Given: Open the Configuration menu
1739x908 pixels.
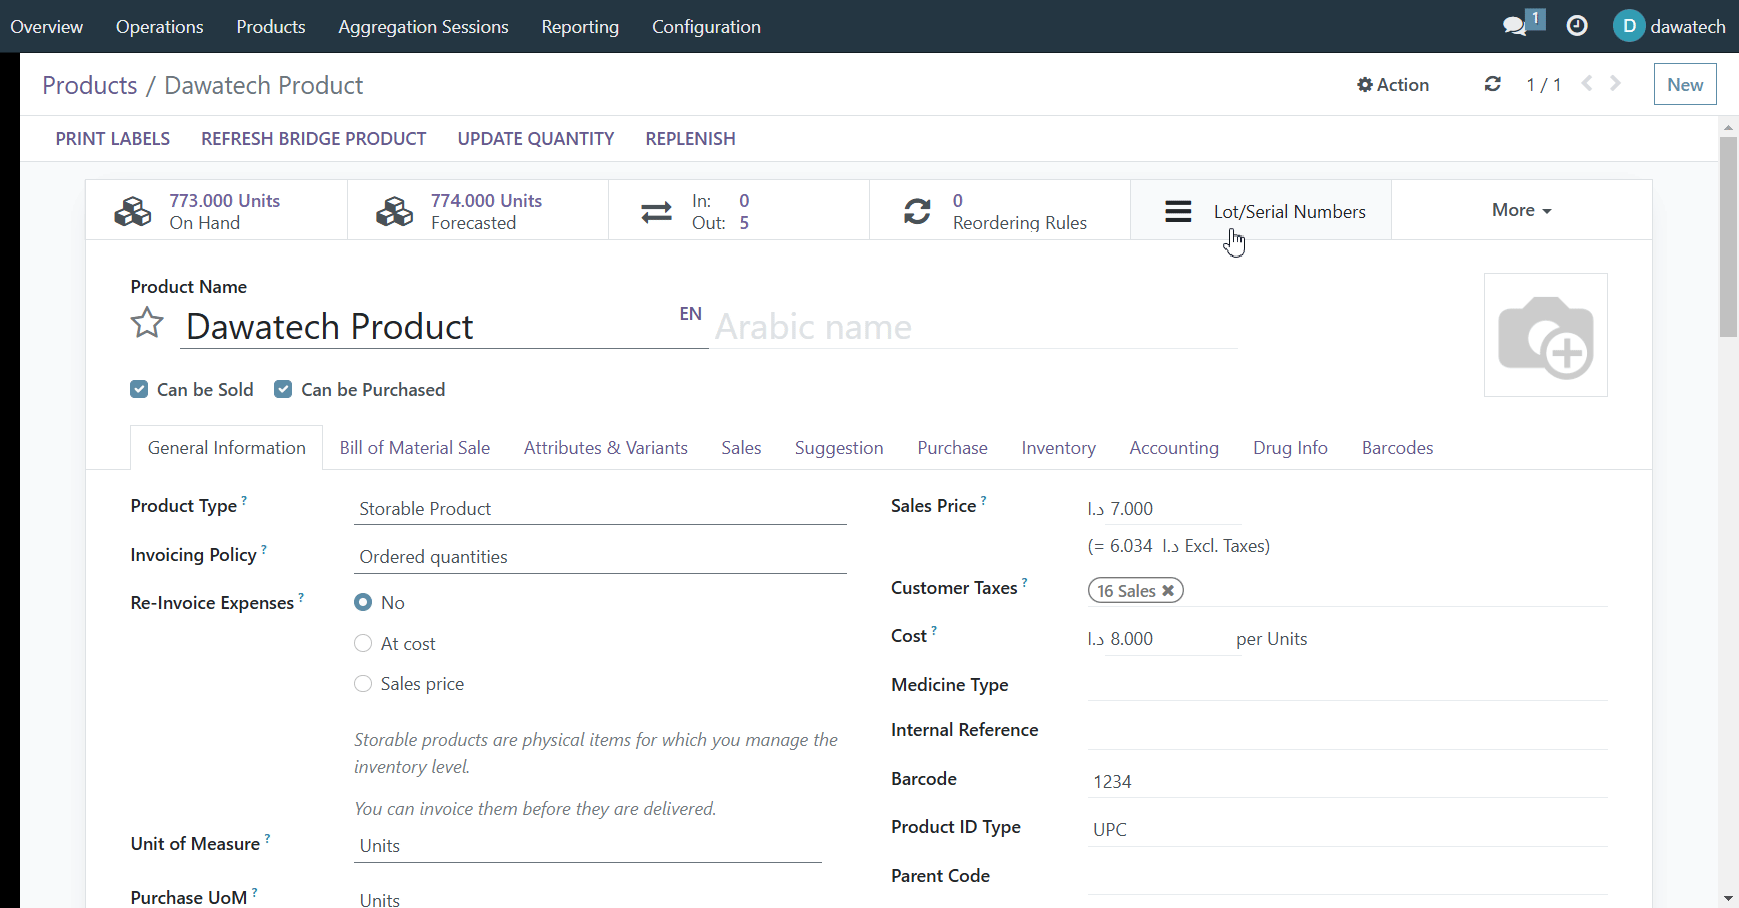Looking at the screenshot, I should click(706, 27).
